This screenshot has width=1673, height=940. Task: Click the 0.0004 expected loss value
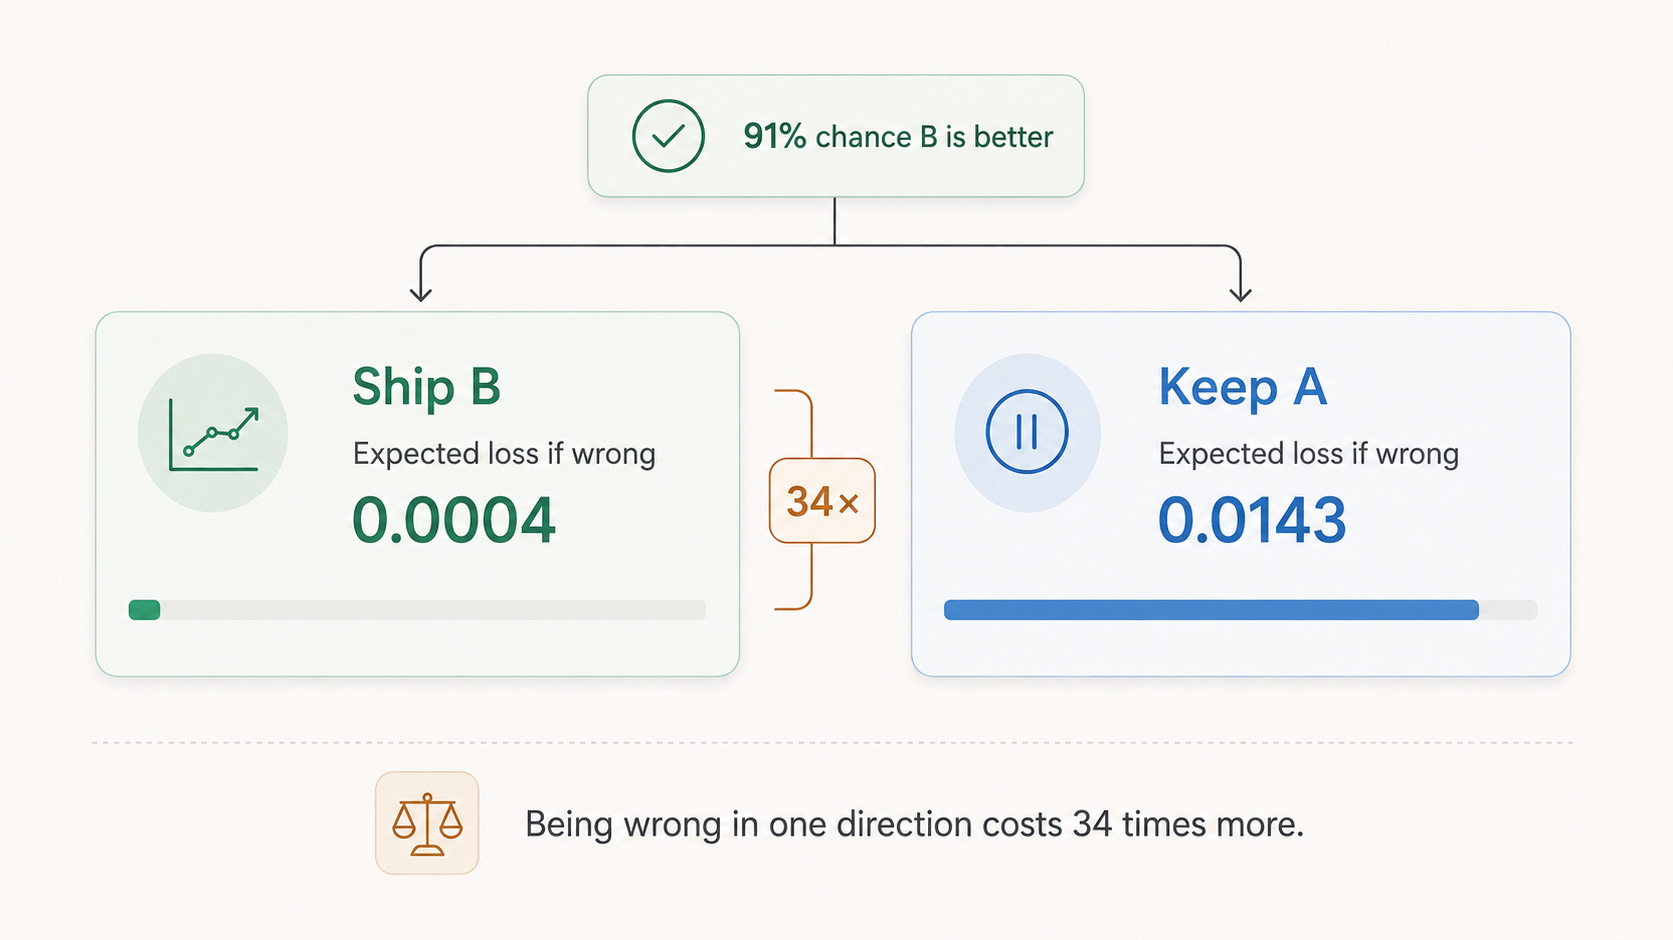pos(454,521)
